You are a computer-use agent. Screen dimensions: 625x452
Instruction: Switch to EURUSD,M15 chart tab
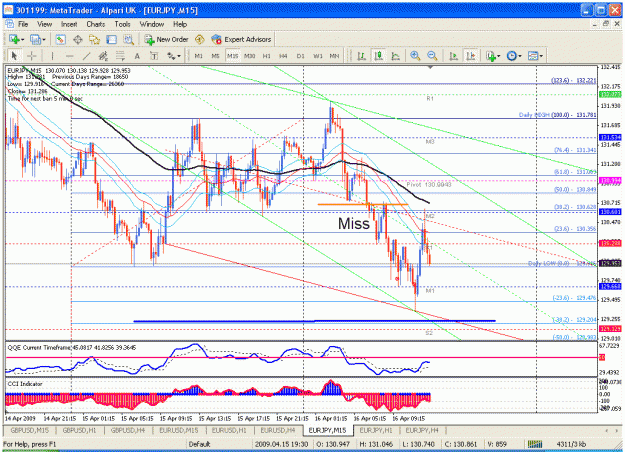(179, 430)
